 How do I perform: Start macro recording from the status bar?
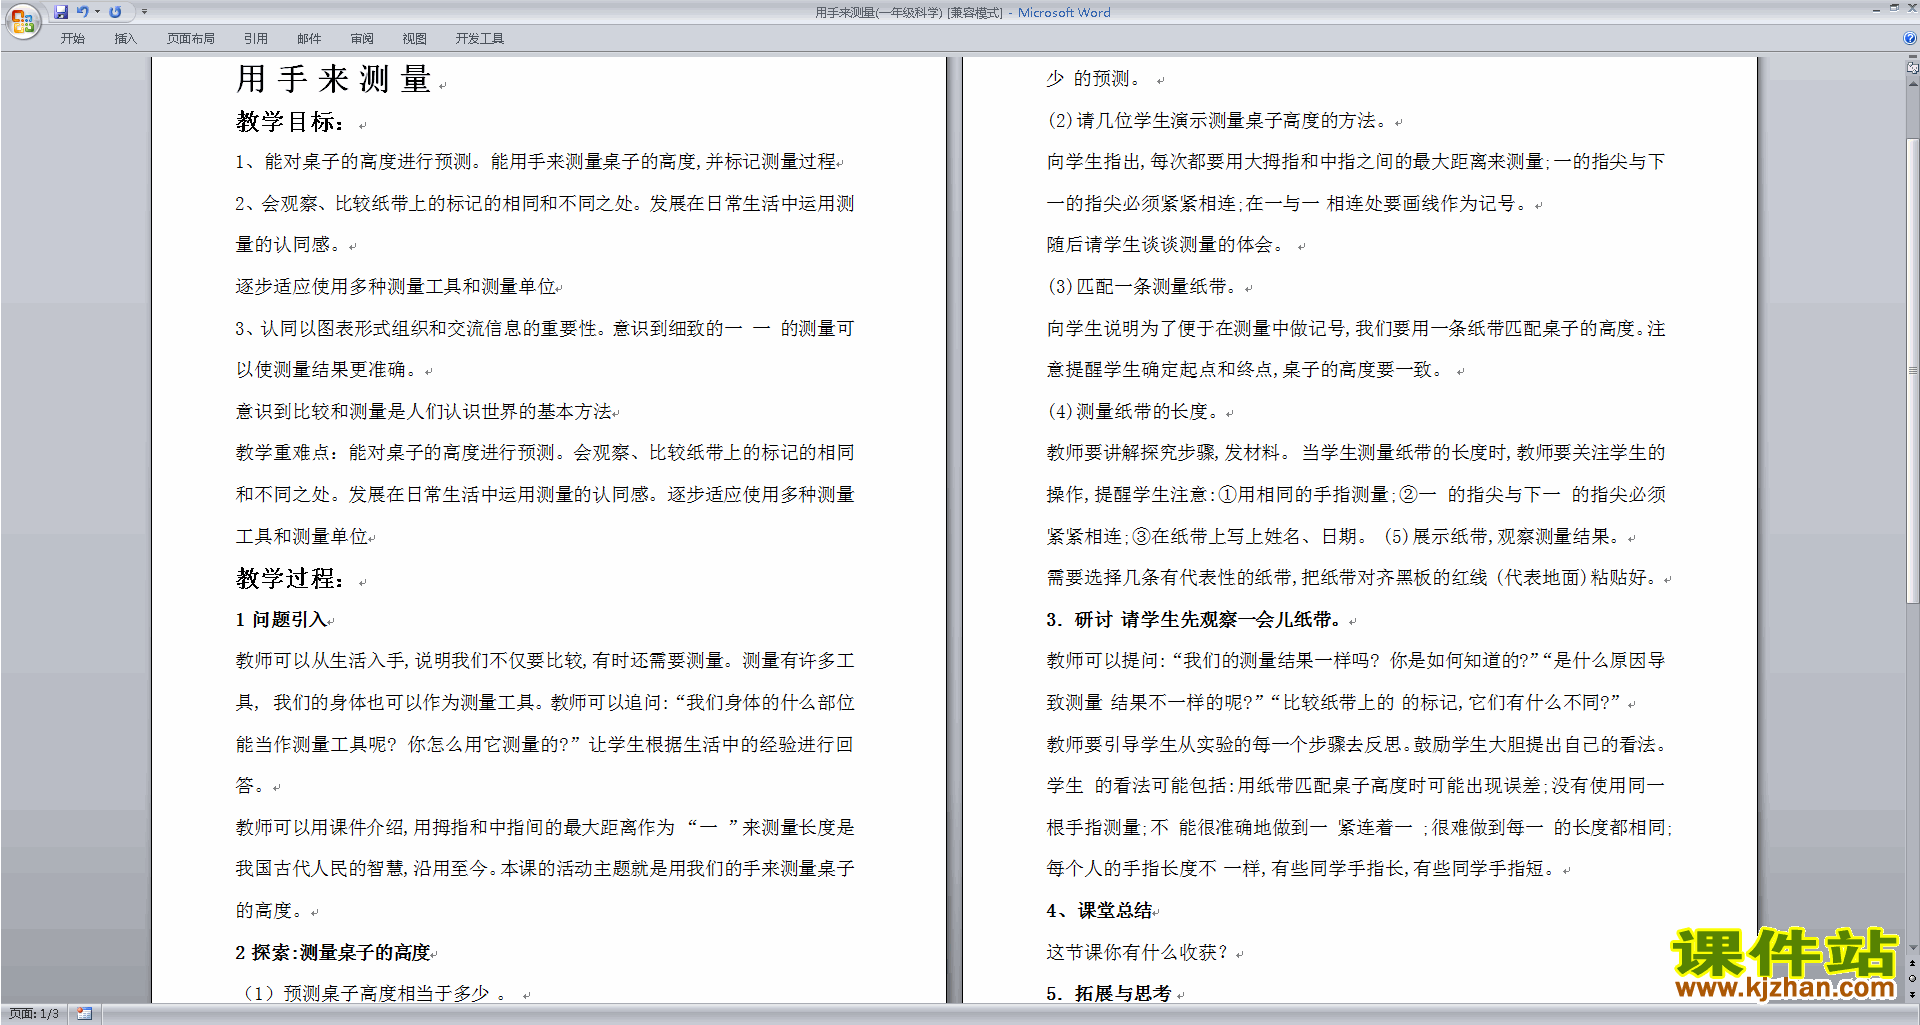point(84,1014)
